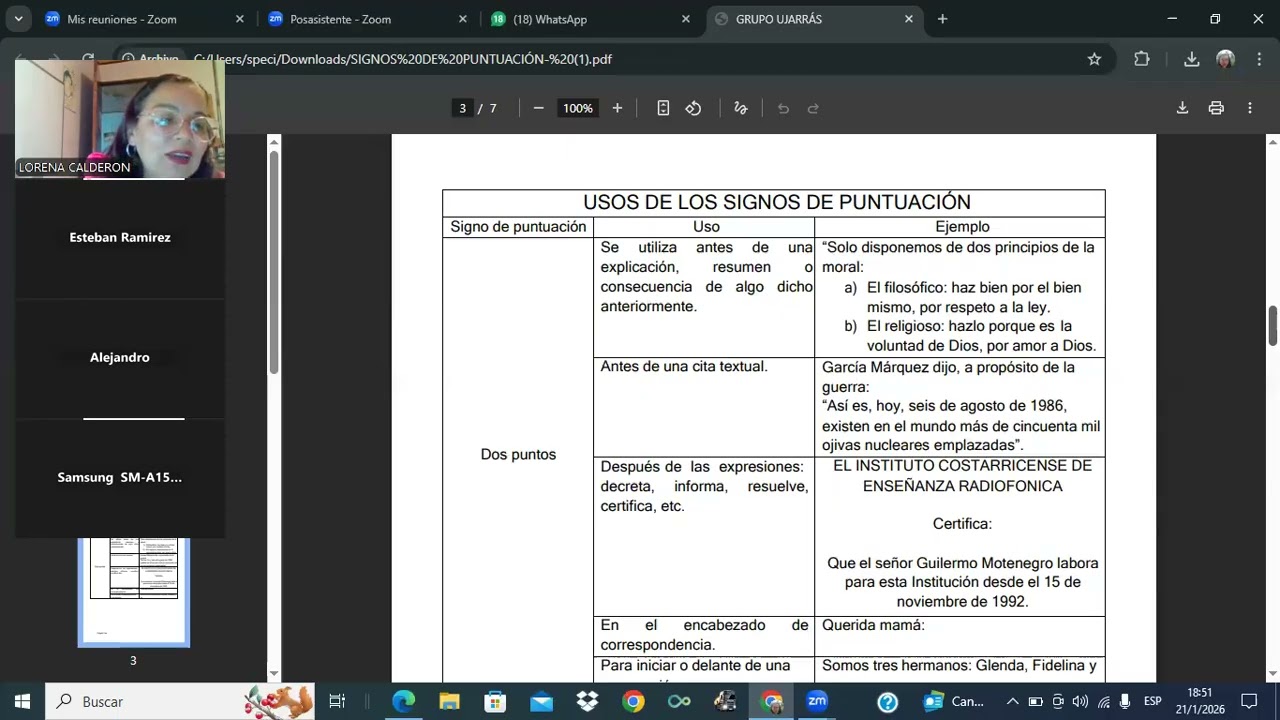Click the zoom out minus button
The height and width of the screenshot is (720, 1280).
538,108
